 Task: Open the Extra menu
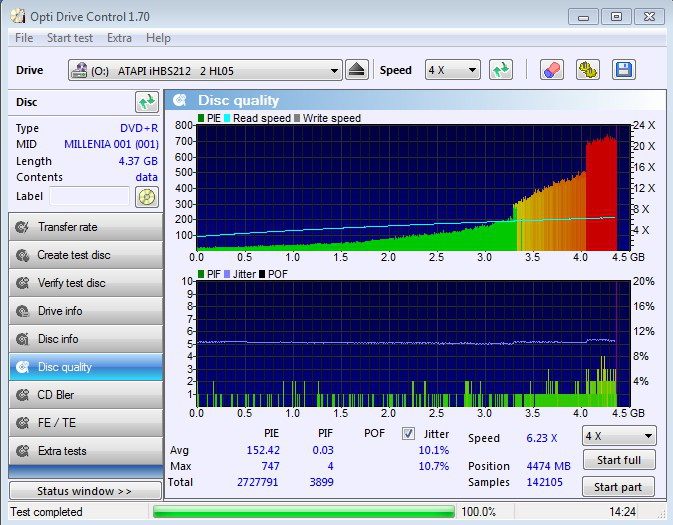(x=119, y=38)
